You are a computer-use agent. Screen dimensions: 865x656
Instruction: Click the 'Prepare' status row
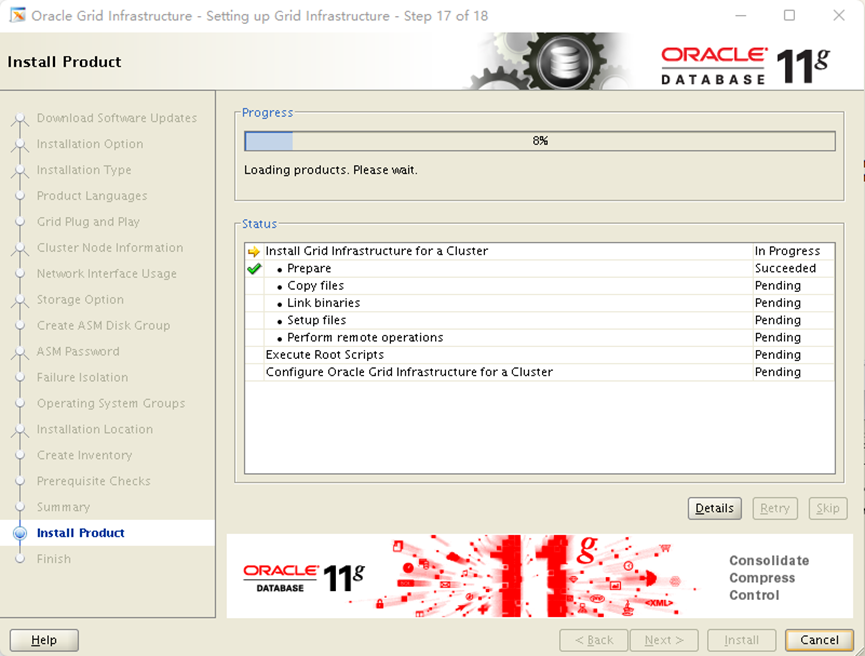[x=540, y=269]
